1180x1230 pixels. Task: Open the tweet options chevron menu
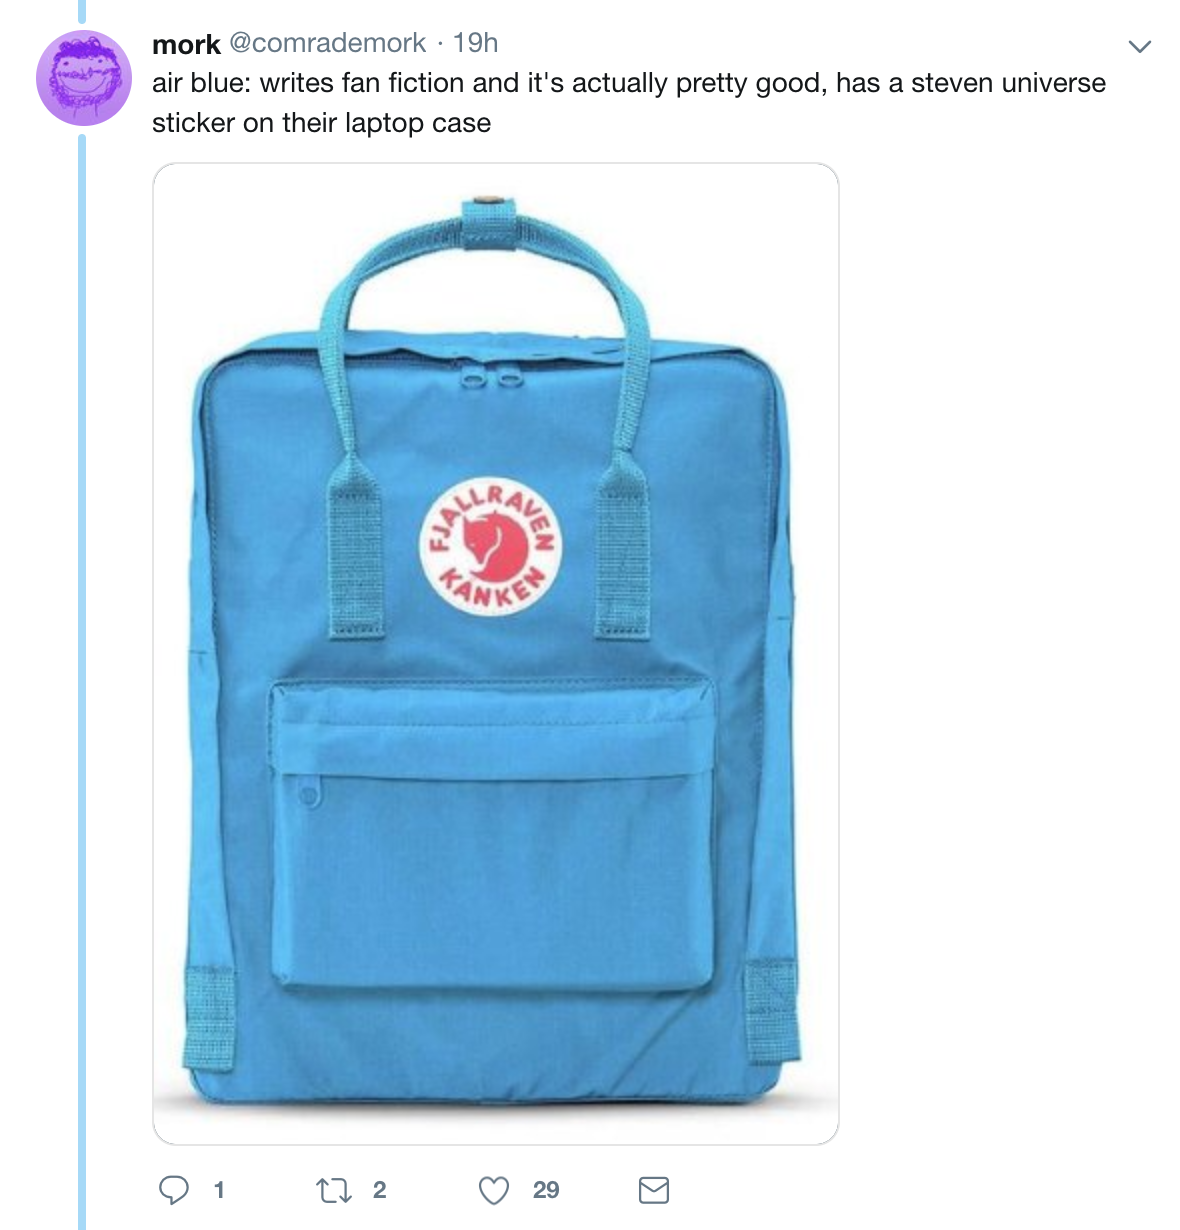click(x=1139, y=46)
